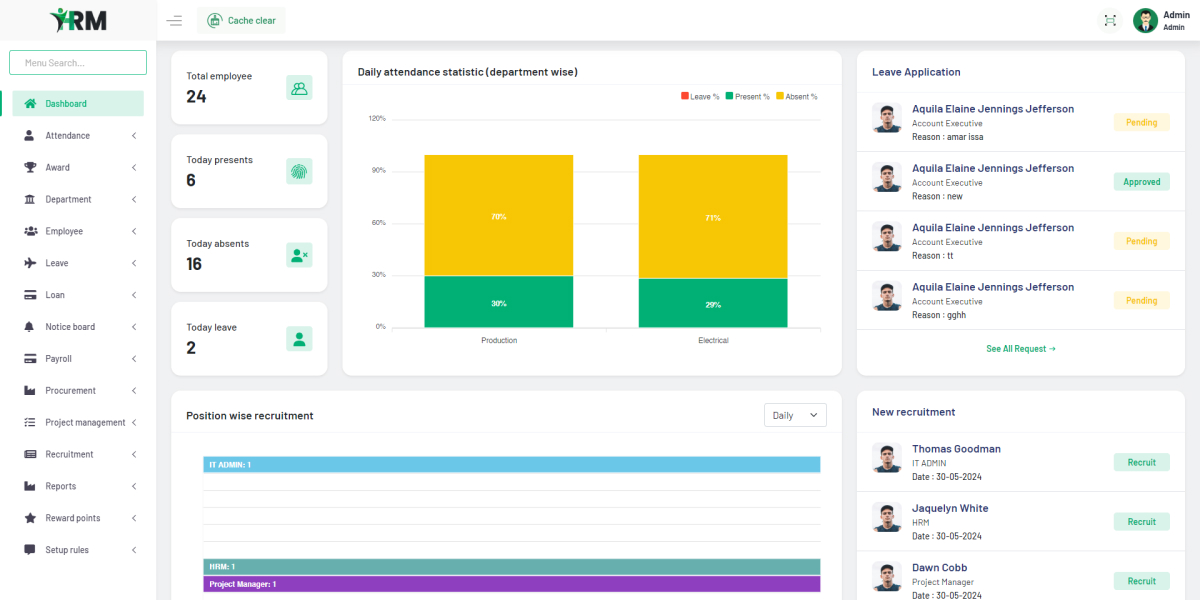Image resolution: width=1200 pixels, height=600 pixels.
Task: Click the See All Request link
Action: 1020,348
